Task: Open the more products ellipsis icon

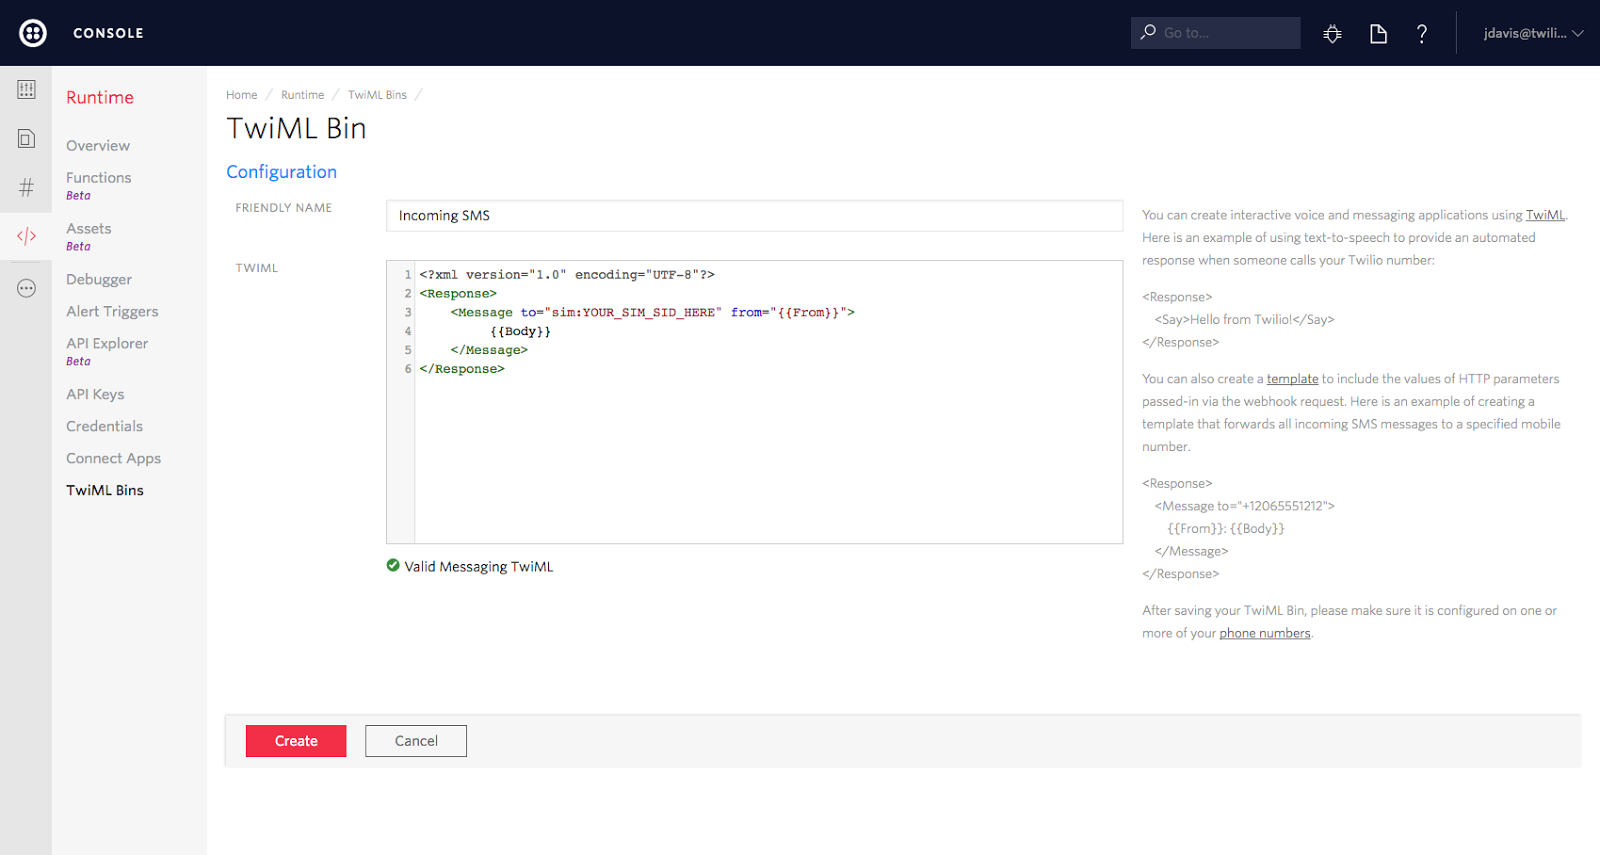Action: (x=26, y=288)
